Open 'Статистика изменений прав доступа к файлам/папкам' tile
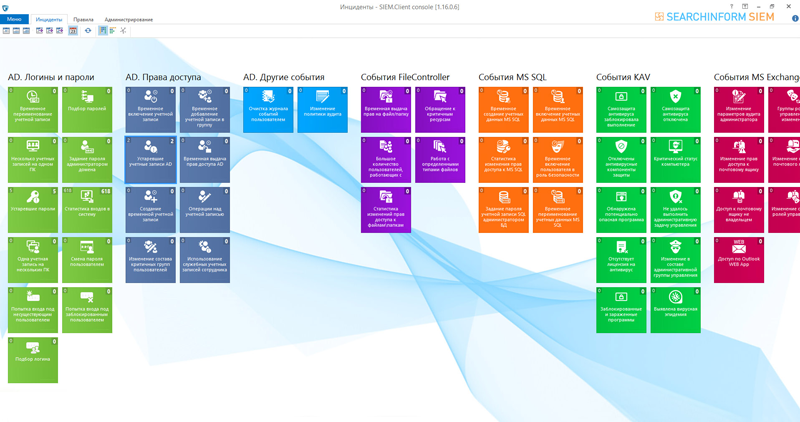800x422 pixels. click(x=386, y=210)
